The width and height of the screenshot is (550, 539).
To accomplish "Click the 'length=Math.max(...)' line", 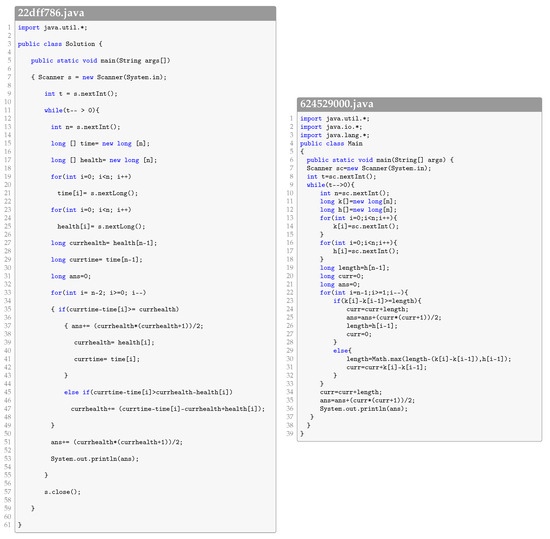I will [429, 359].
